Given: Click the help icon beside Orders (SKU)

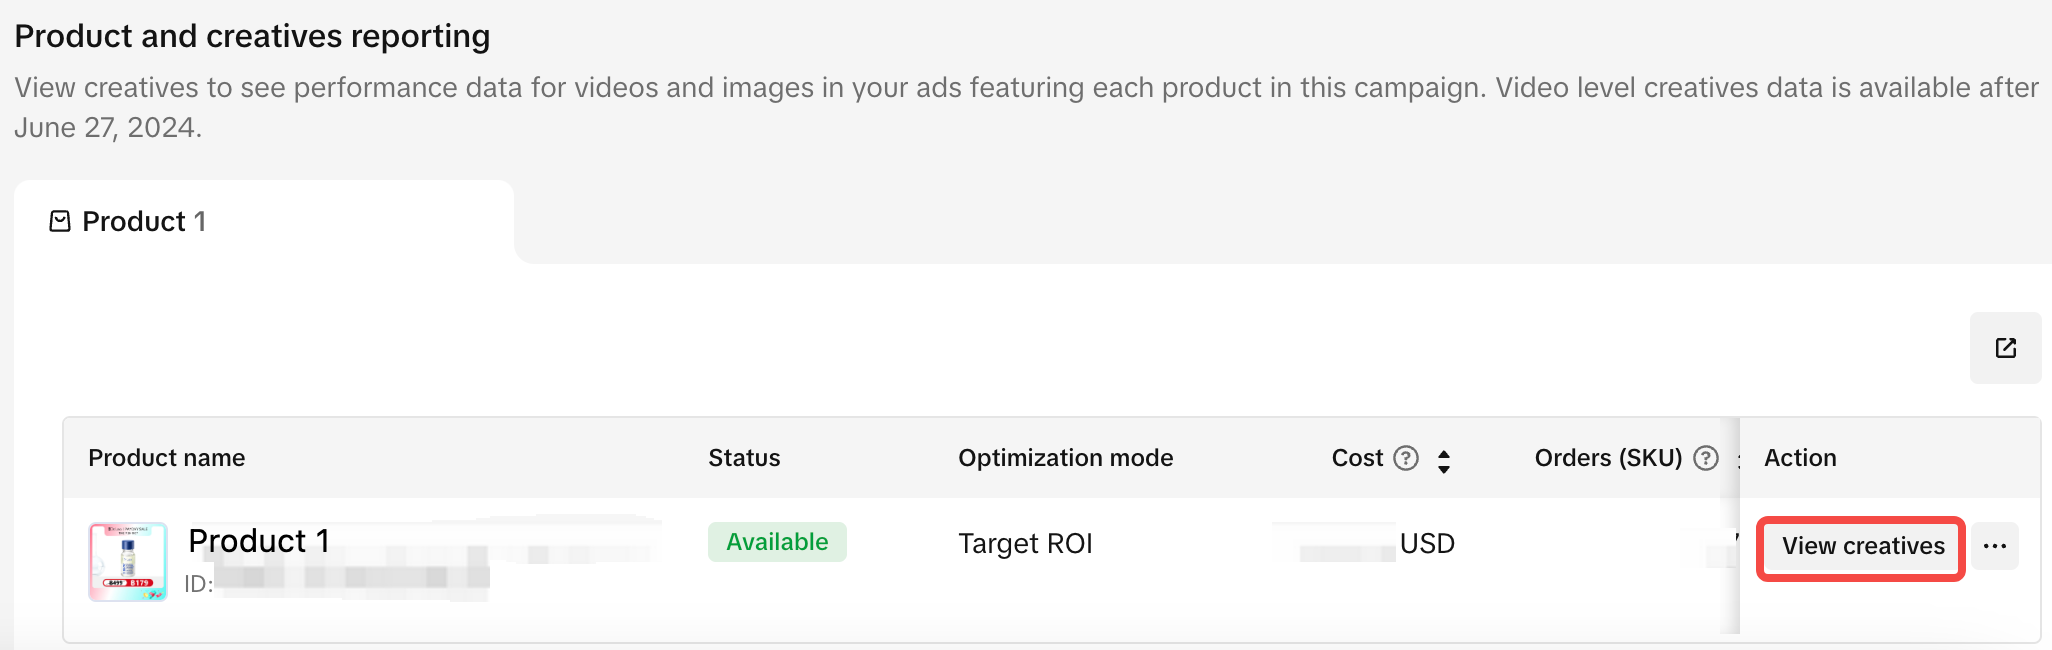Looking at the screenshot, I should (x=1706, y=458).
